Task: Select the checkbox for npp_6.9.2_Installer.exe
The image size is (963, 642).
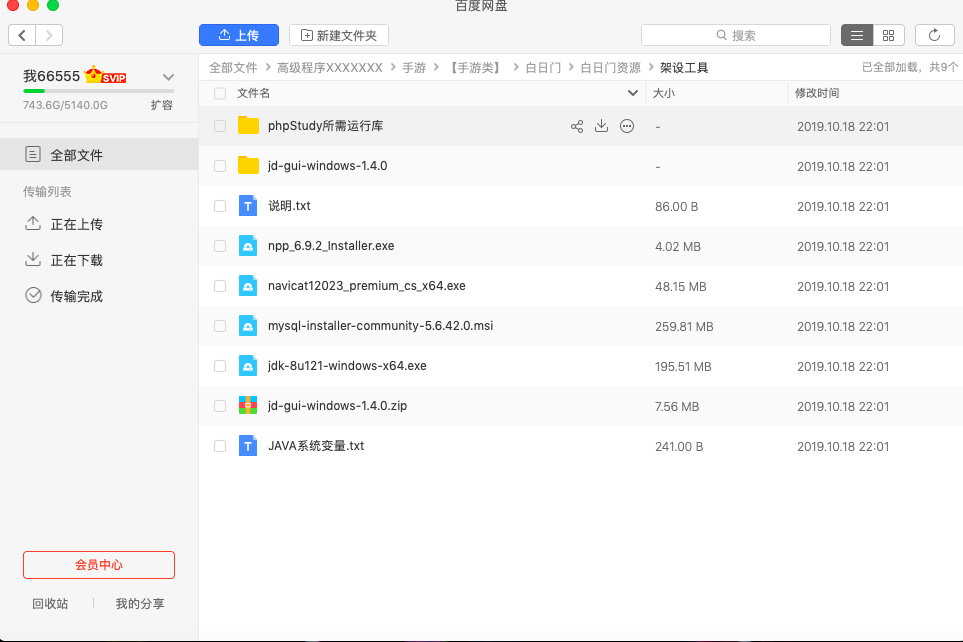Action: click(220, 246)
